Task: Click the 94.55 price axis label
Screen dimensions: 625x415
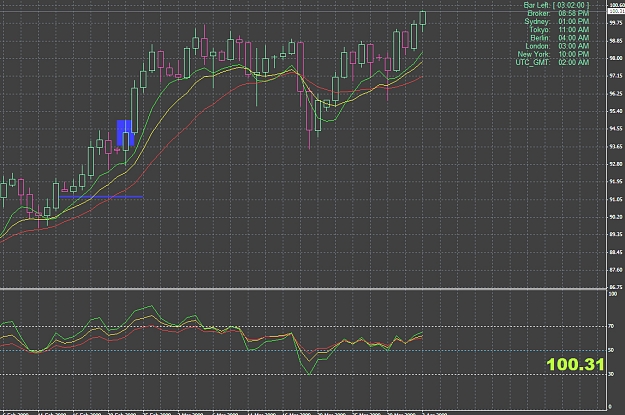Action: point(616,129)
